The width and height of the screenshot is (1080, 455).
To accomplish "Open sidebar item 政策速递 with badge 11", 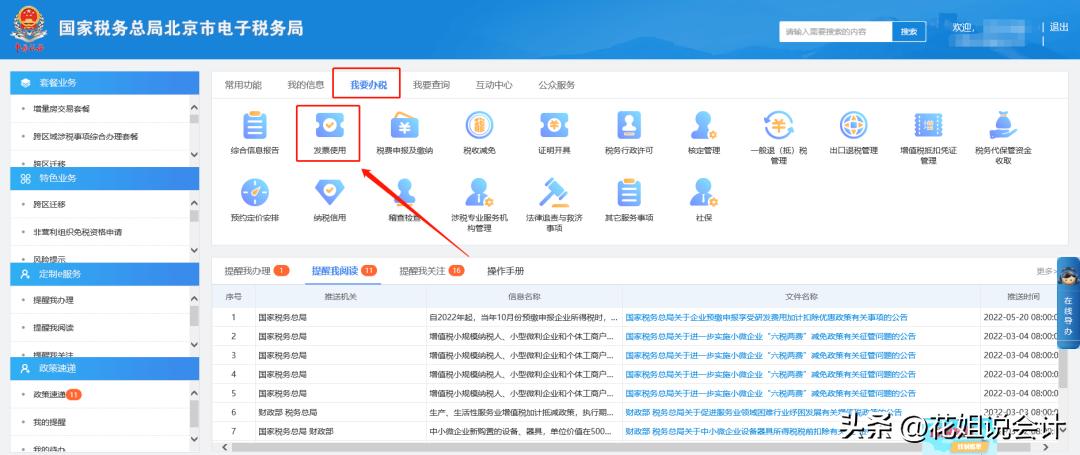I will [56, 394].
